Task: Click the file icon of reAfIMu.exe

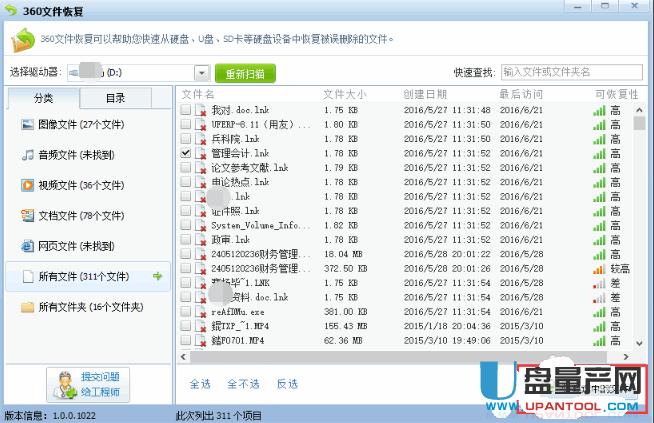Action: point(201,311)
